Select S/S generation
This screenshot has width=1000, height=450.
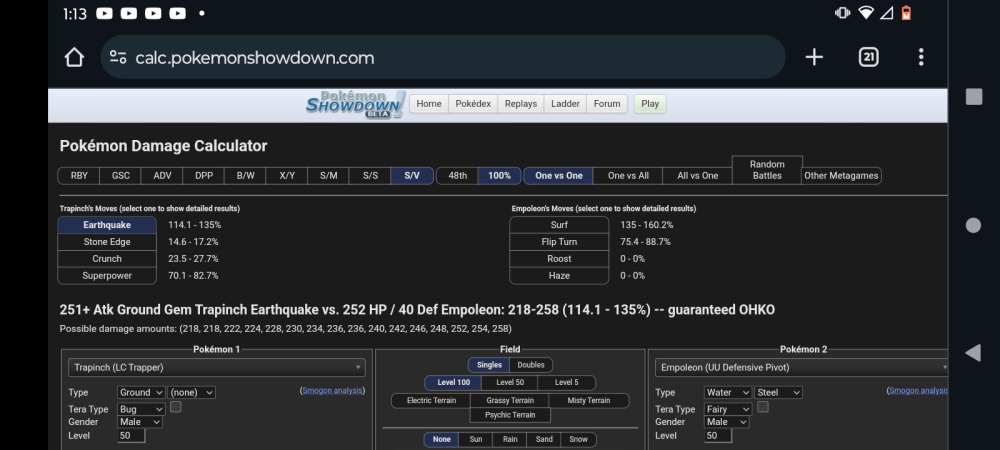[370, 176]
